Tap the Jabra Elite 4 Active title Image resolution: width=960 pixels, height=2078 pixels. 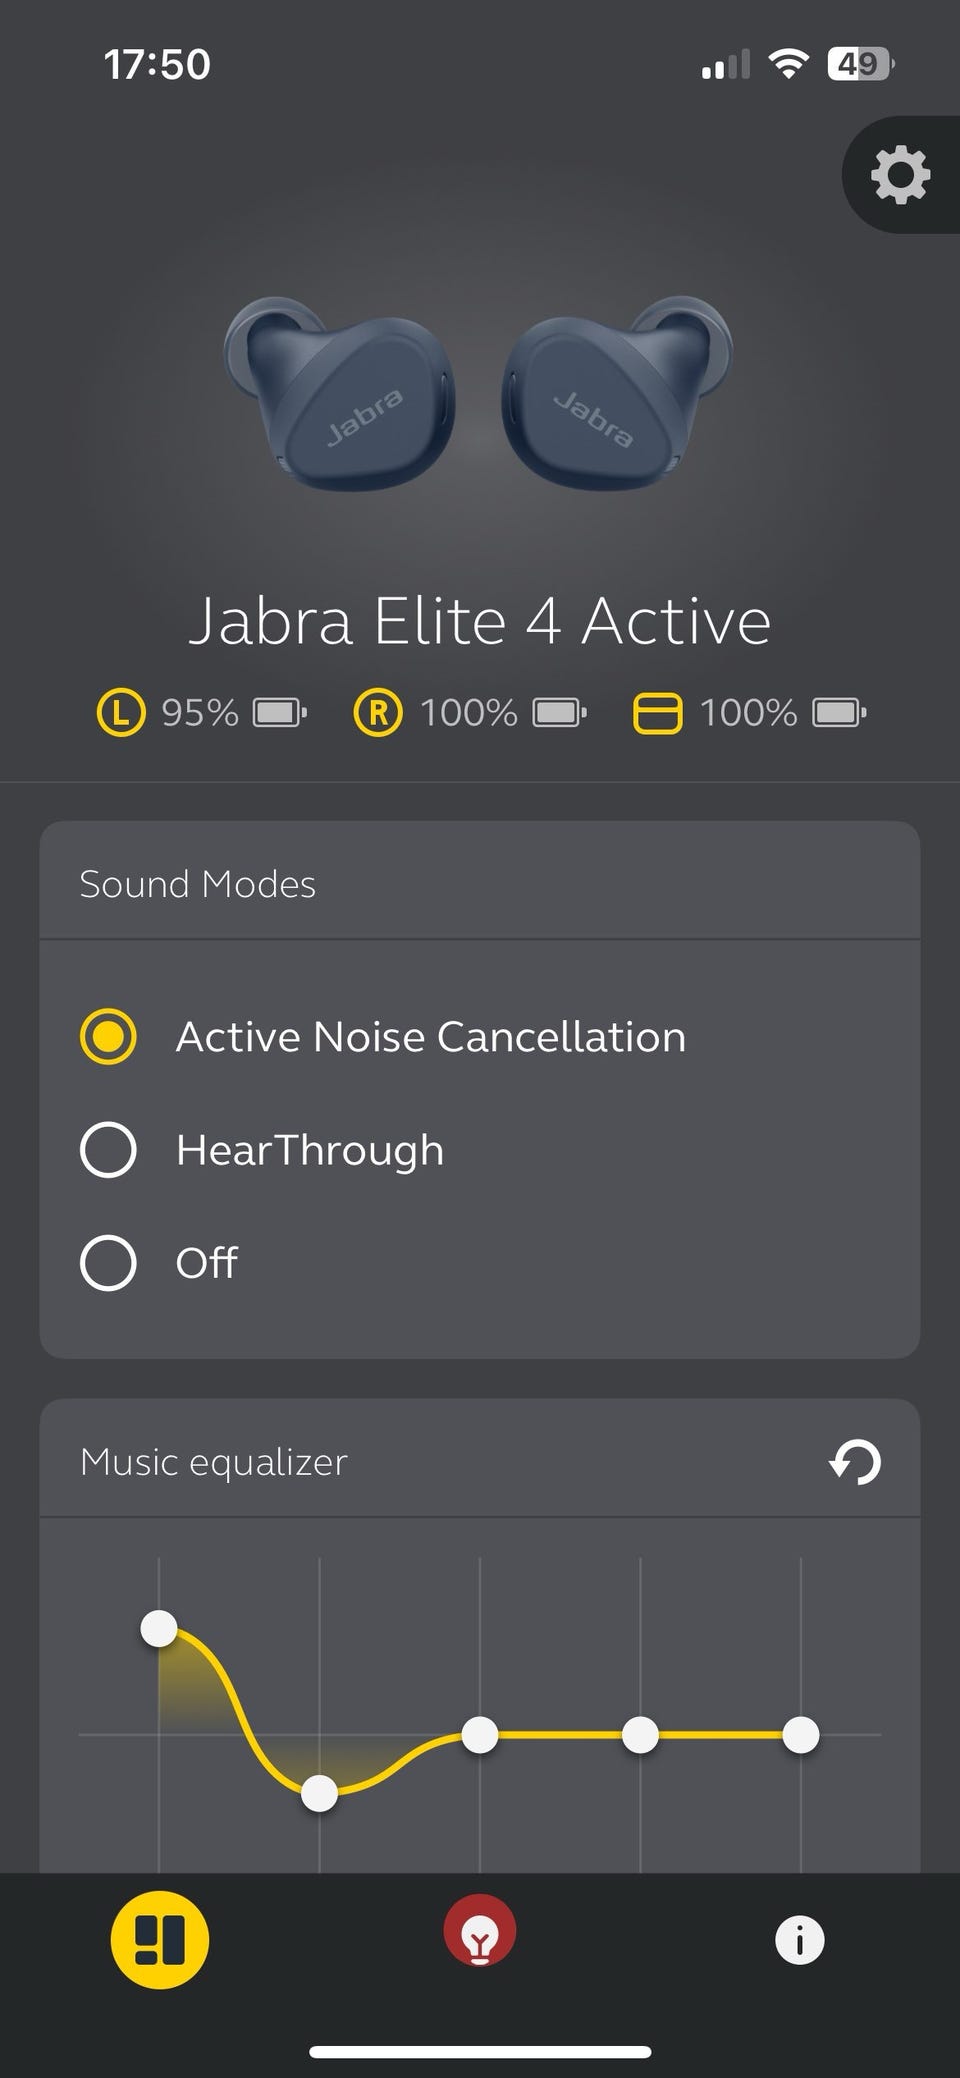coord(480,621)
